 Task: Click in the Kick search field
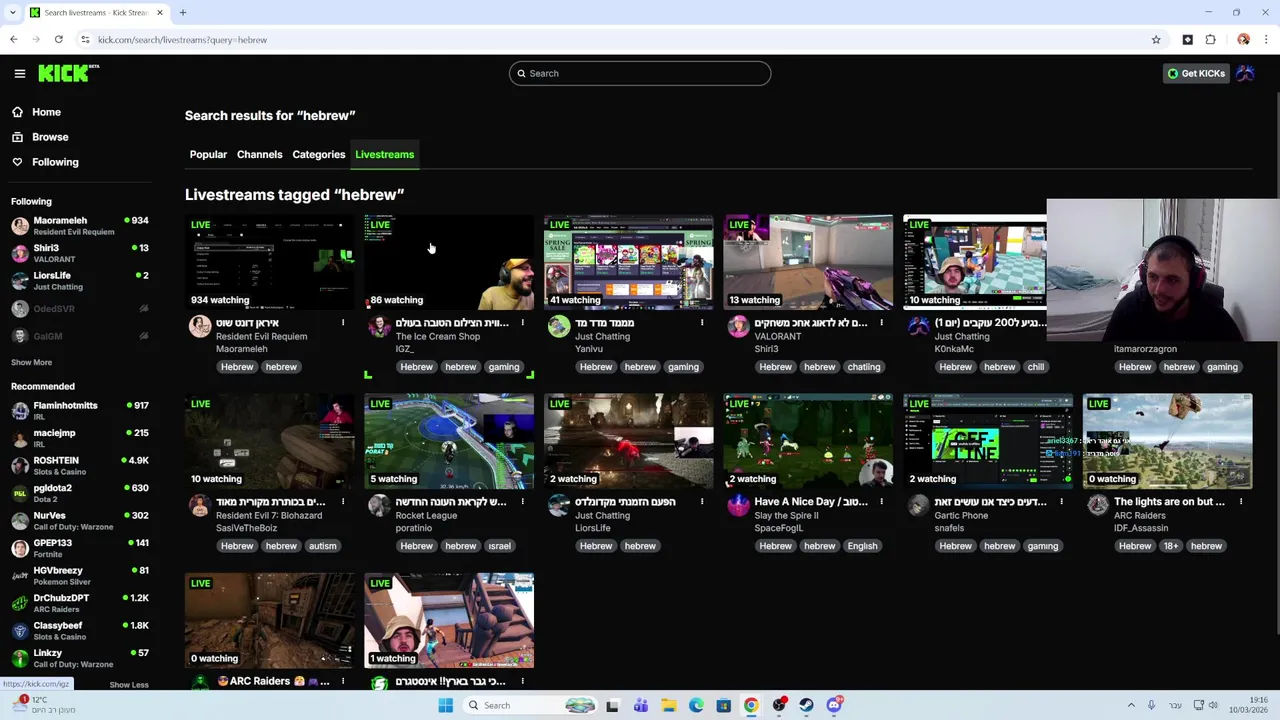(x=640, y=73)
